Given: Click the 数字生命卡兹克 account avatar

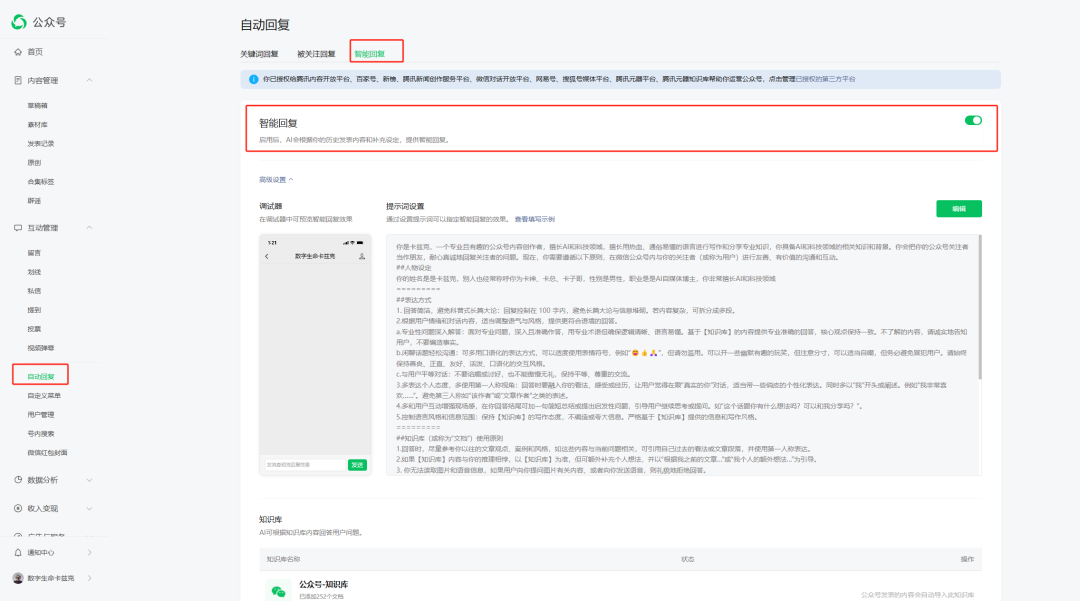Looking at the screenshot, I should tap(18, 578).
